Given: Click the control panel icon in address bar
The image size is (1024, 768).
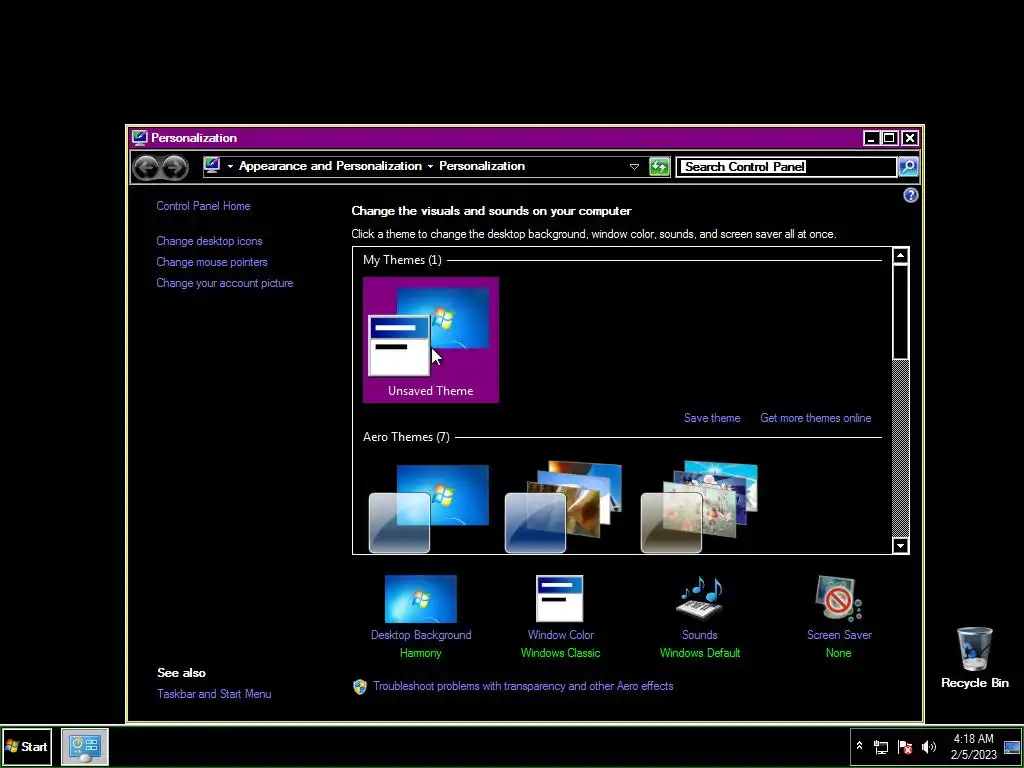Looking at the screenshot, I should (212, 166).
